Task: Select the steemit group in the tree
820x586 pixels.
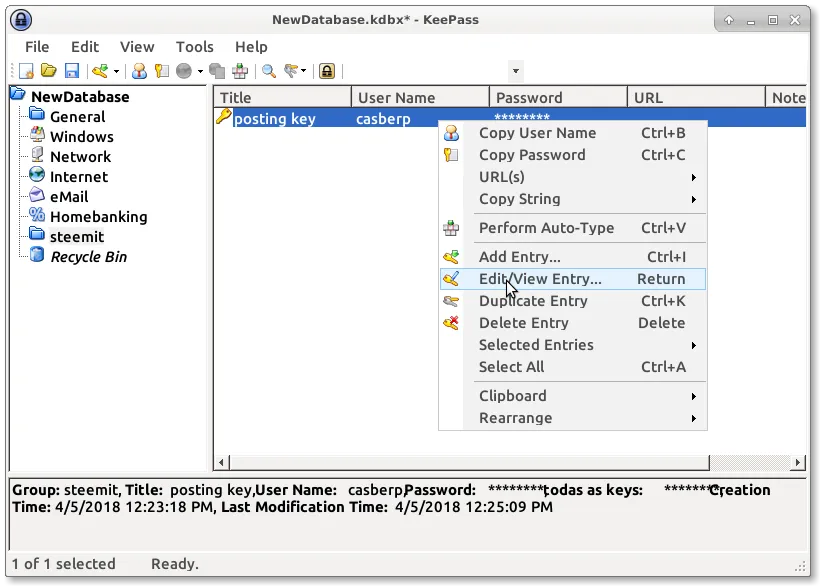Action: pyautogui.click(x=77, y=237)
